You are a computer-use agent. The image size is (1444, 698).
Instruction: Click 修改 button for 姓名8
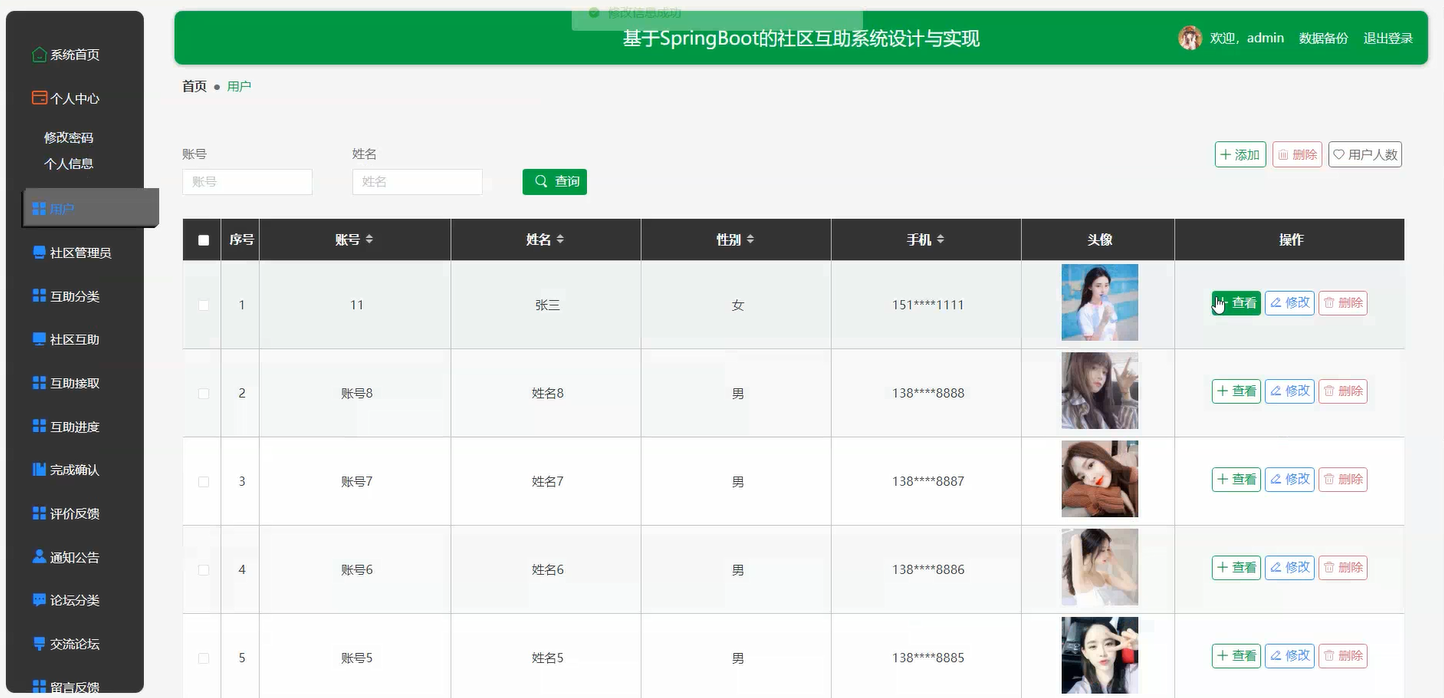click(1289, 391)
